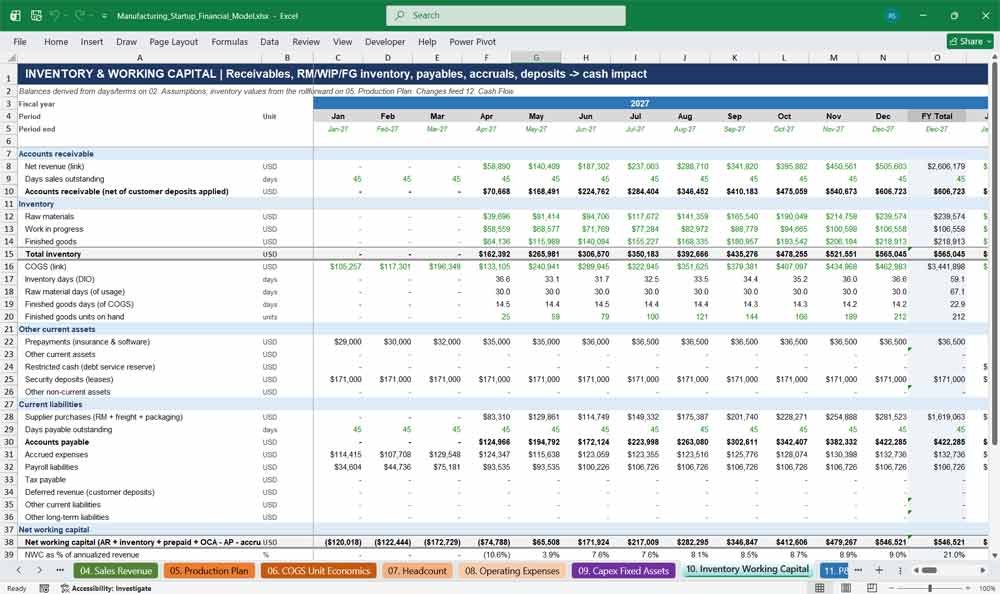The width and height of the screenshot is (1000, 594).
Task: Switch to Page Break Preview icon
Action: 871,588
